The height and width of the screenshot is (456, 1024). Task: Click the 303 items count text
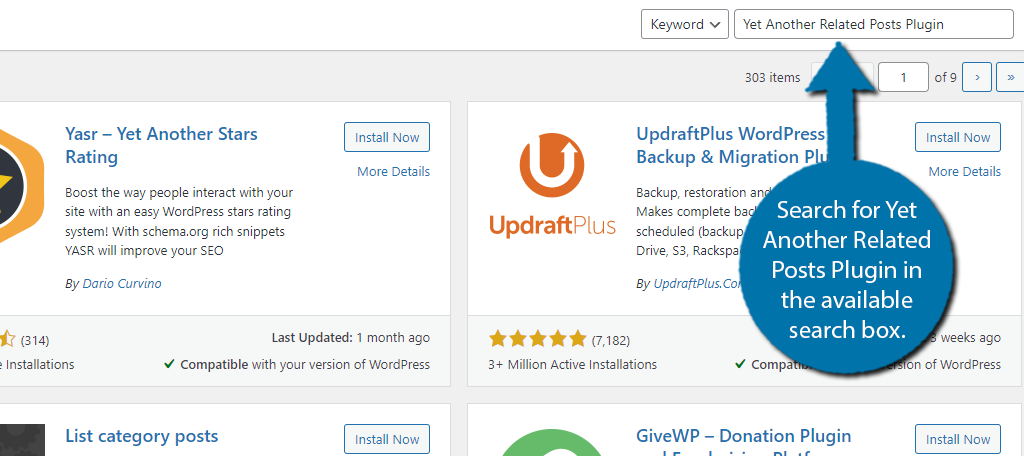773,77
